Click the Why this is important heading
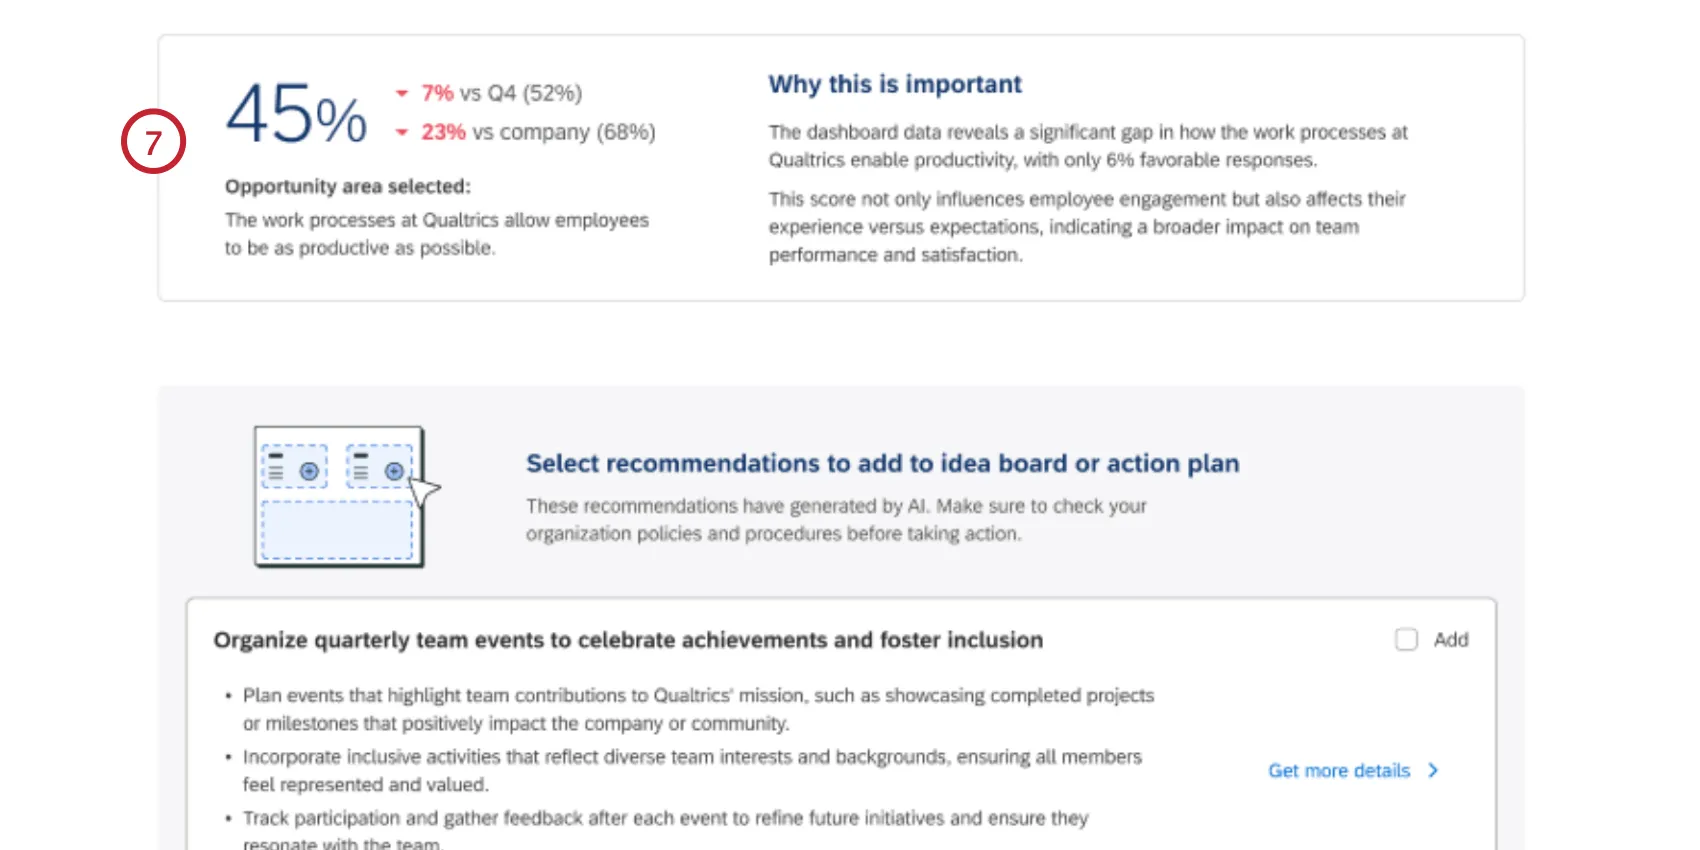The height and width of the screenshot is (850, 1700). click(x=895, y=84)
